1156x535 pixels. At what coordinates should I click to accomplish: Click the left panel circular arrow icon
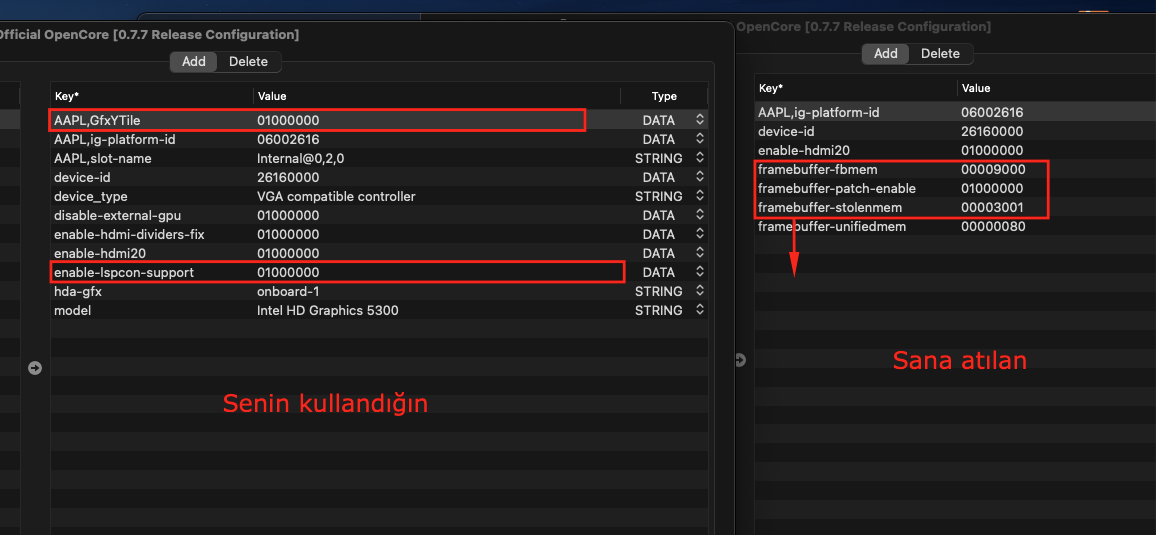(35, 367)
